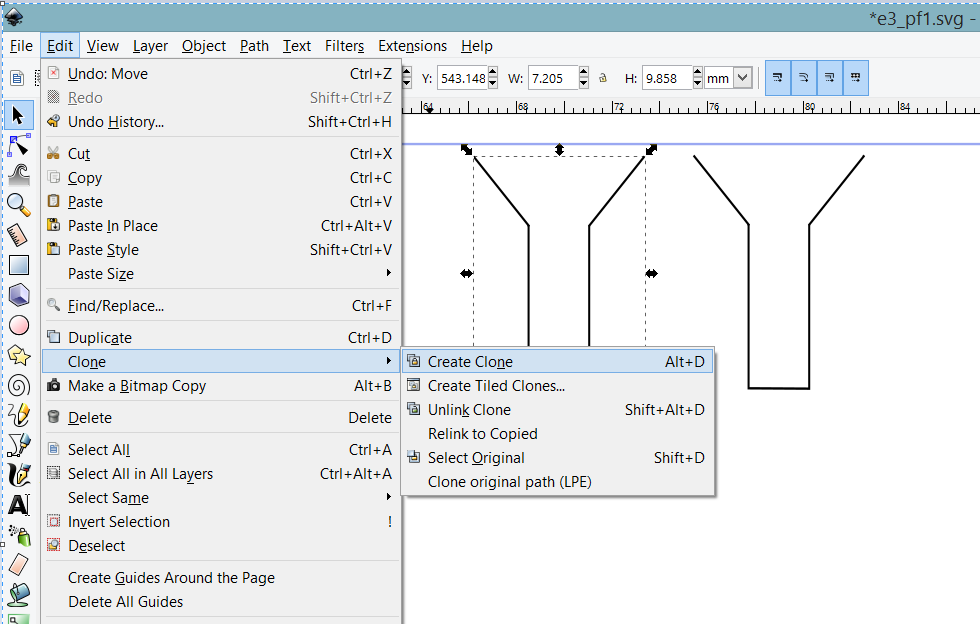Toggle the second blue transform-affect button
The width and height of the screenshot is (980, 624).
tap(804, 78)
